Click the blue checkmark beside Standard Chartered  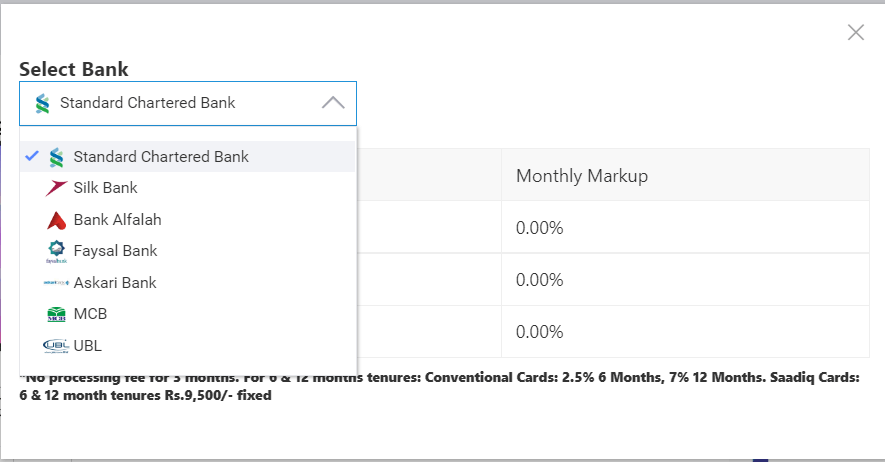pos(32,156)
